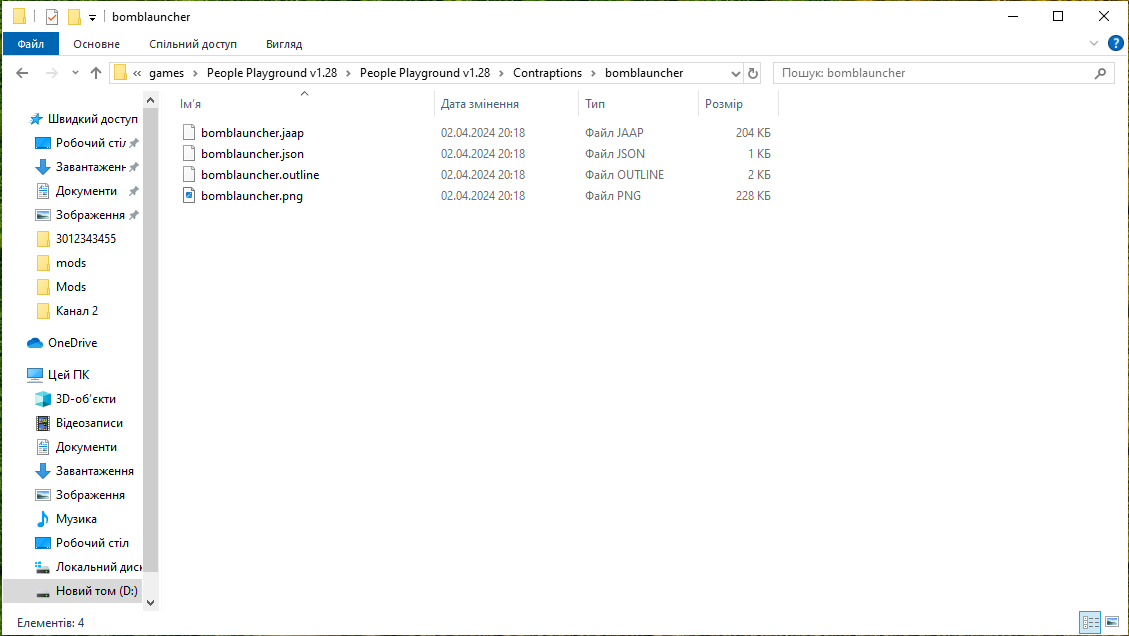Viewport: 1129px width, 636px height.
Task: Sort files by the Ім'я column
Action: pos(305,104)
